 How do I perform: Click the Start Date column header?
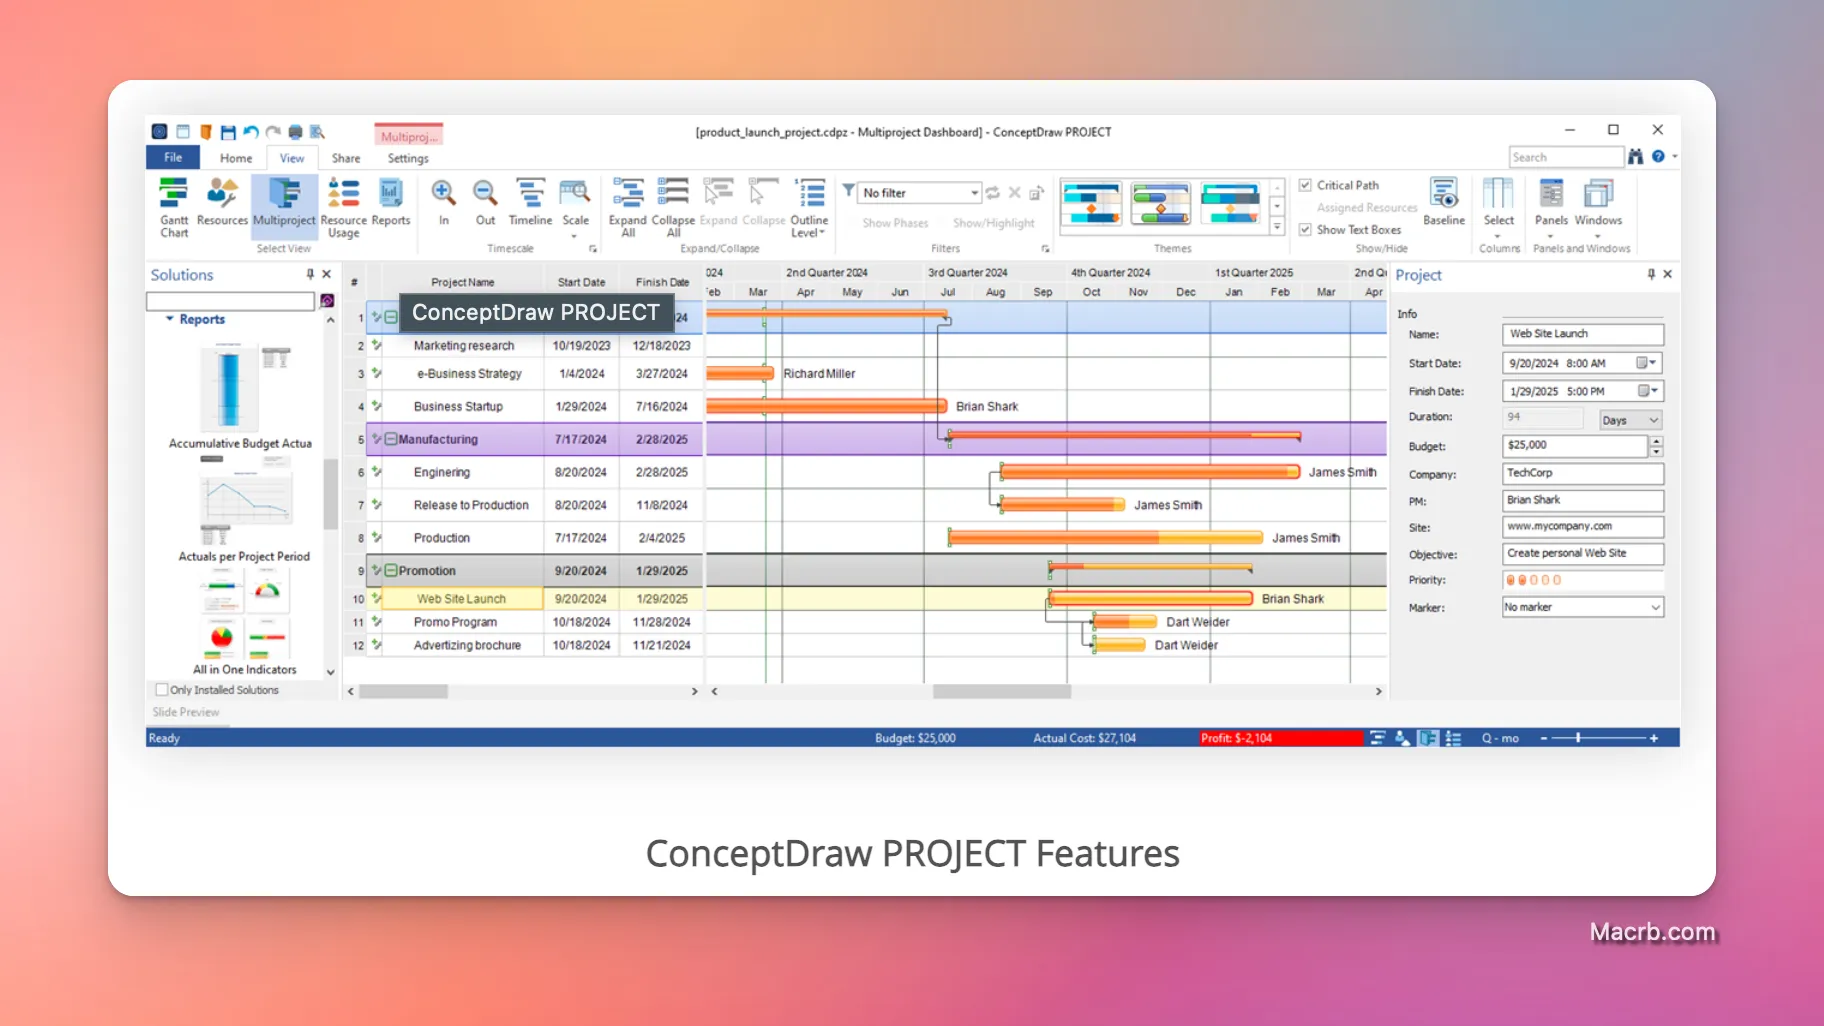[582, 282]
